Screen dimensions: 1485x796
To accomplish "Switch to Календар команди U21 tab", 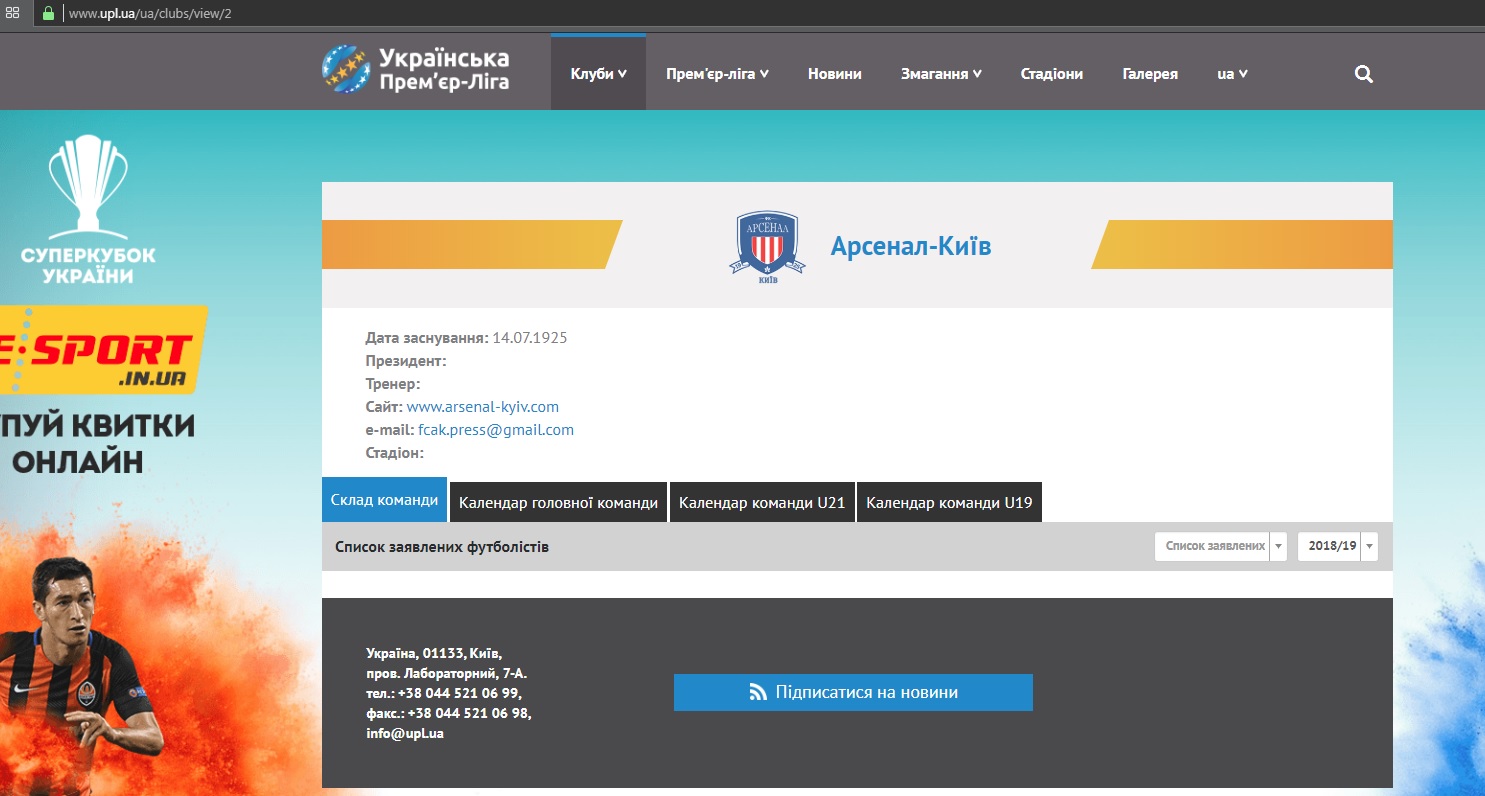I will coord(762,502).
